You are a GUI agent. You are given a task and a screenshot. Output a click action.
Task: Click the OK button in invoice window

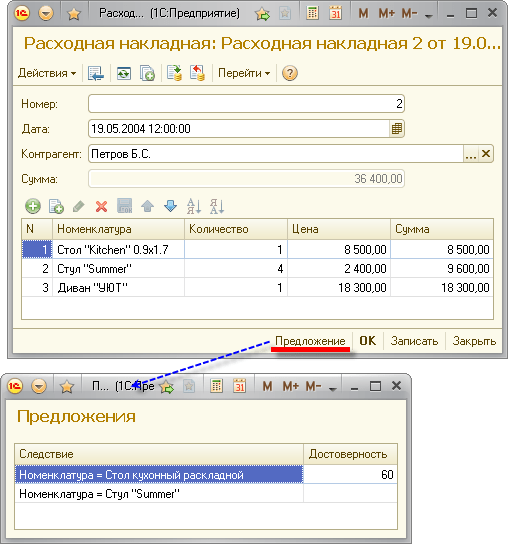pyautogui.click(x=367, y=341)
